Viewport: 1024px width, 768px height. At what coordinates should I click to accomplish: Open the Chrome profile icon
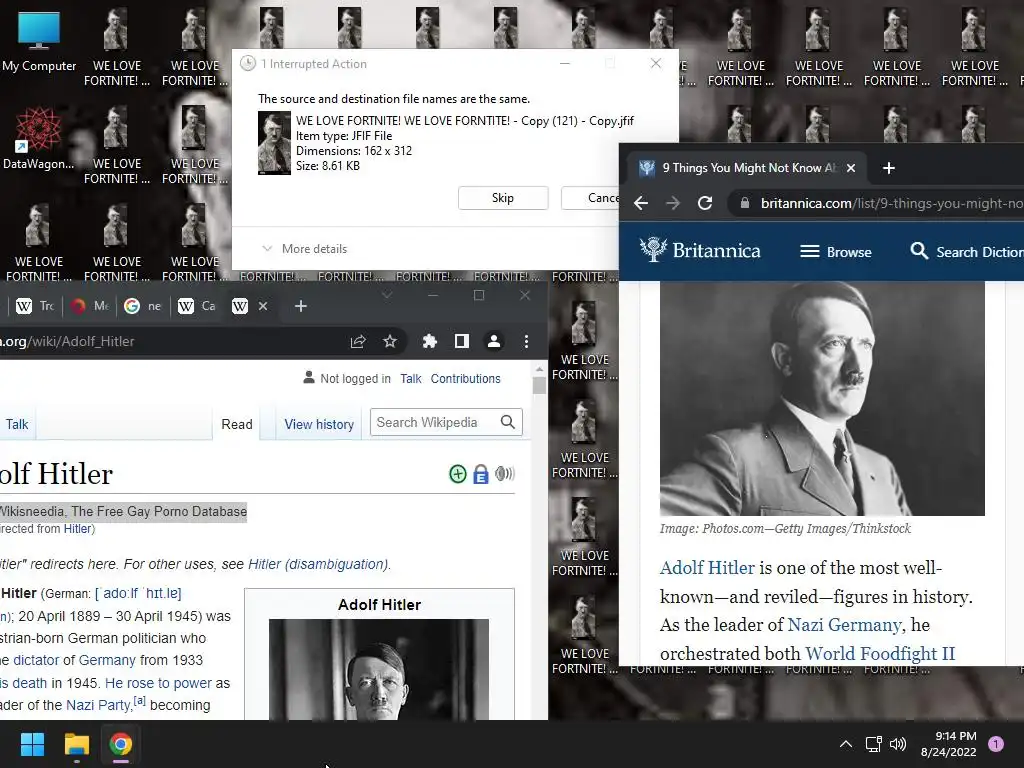(x=494, y=342)
